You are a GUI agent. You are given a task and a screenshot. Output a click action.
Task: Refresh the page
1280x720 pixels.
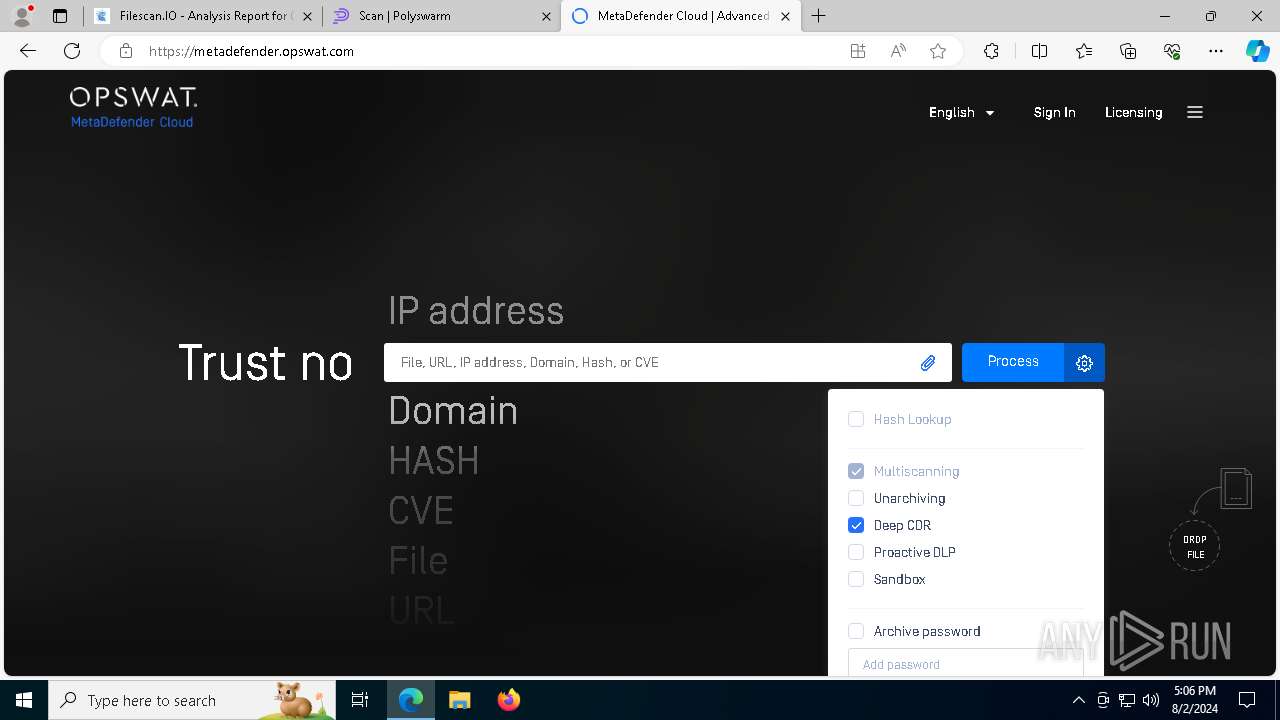(x=72, y=51)
